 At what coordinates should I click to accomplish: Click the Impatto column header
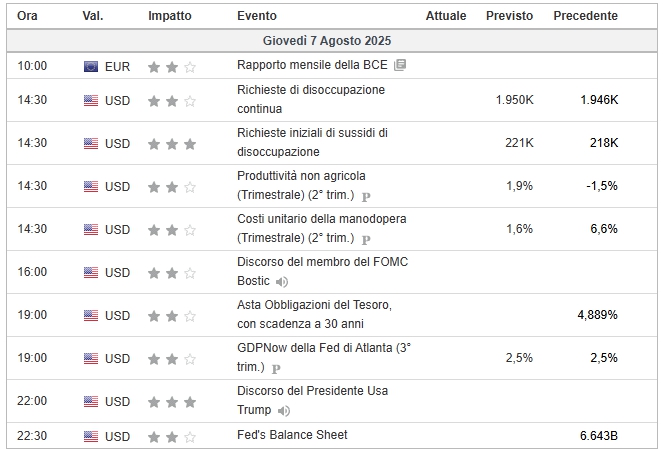pos(170,16)
